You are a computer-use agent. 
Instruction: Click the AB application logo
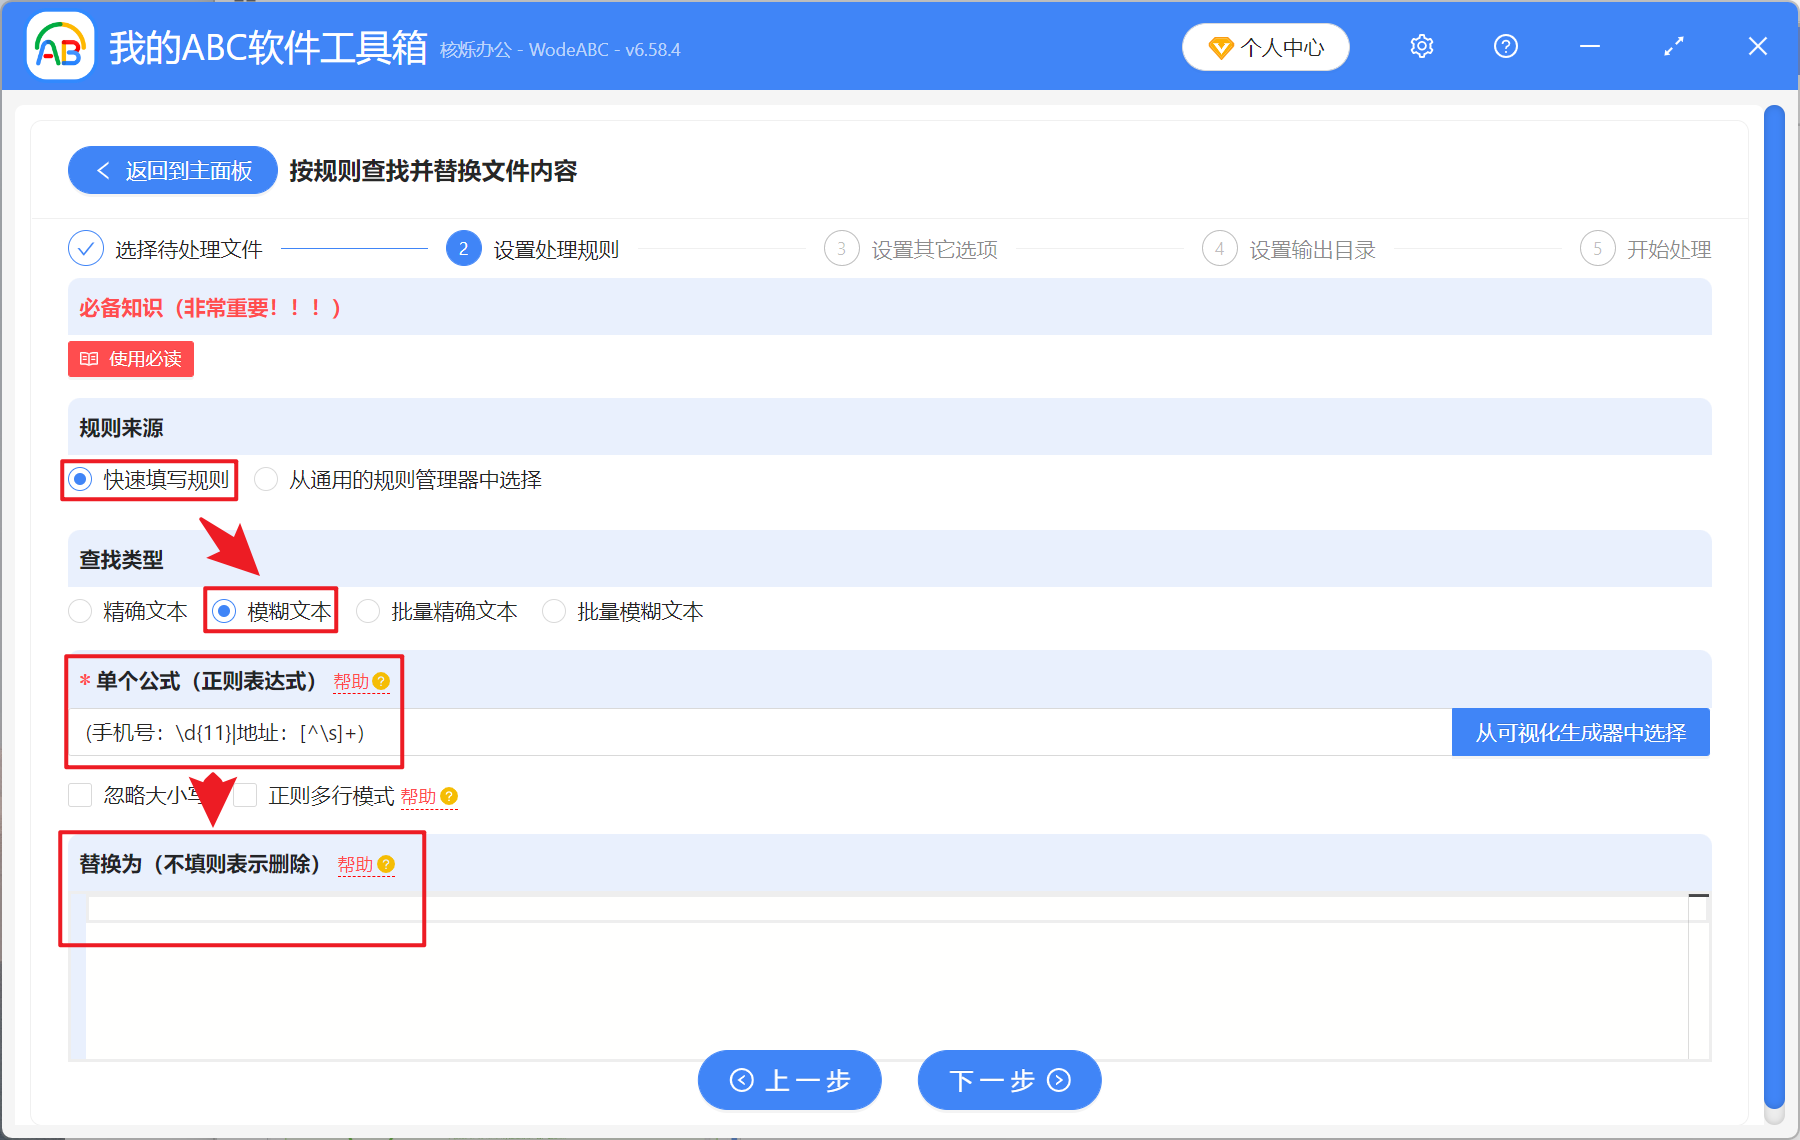coord(59,45)
